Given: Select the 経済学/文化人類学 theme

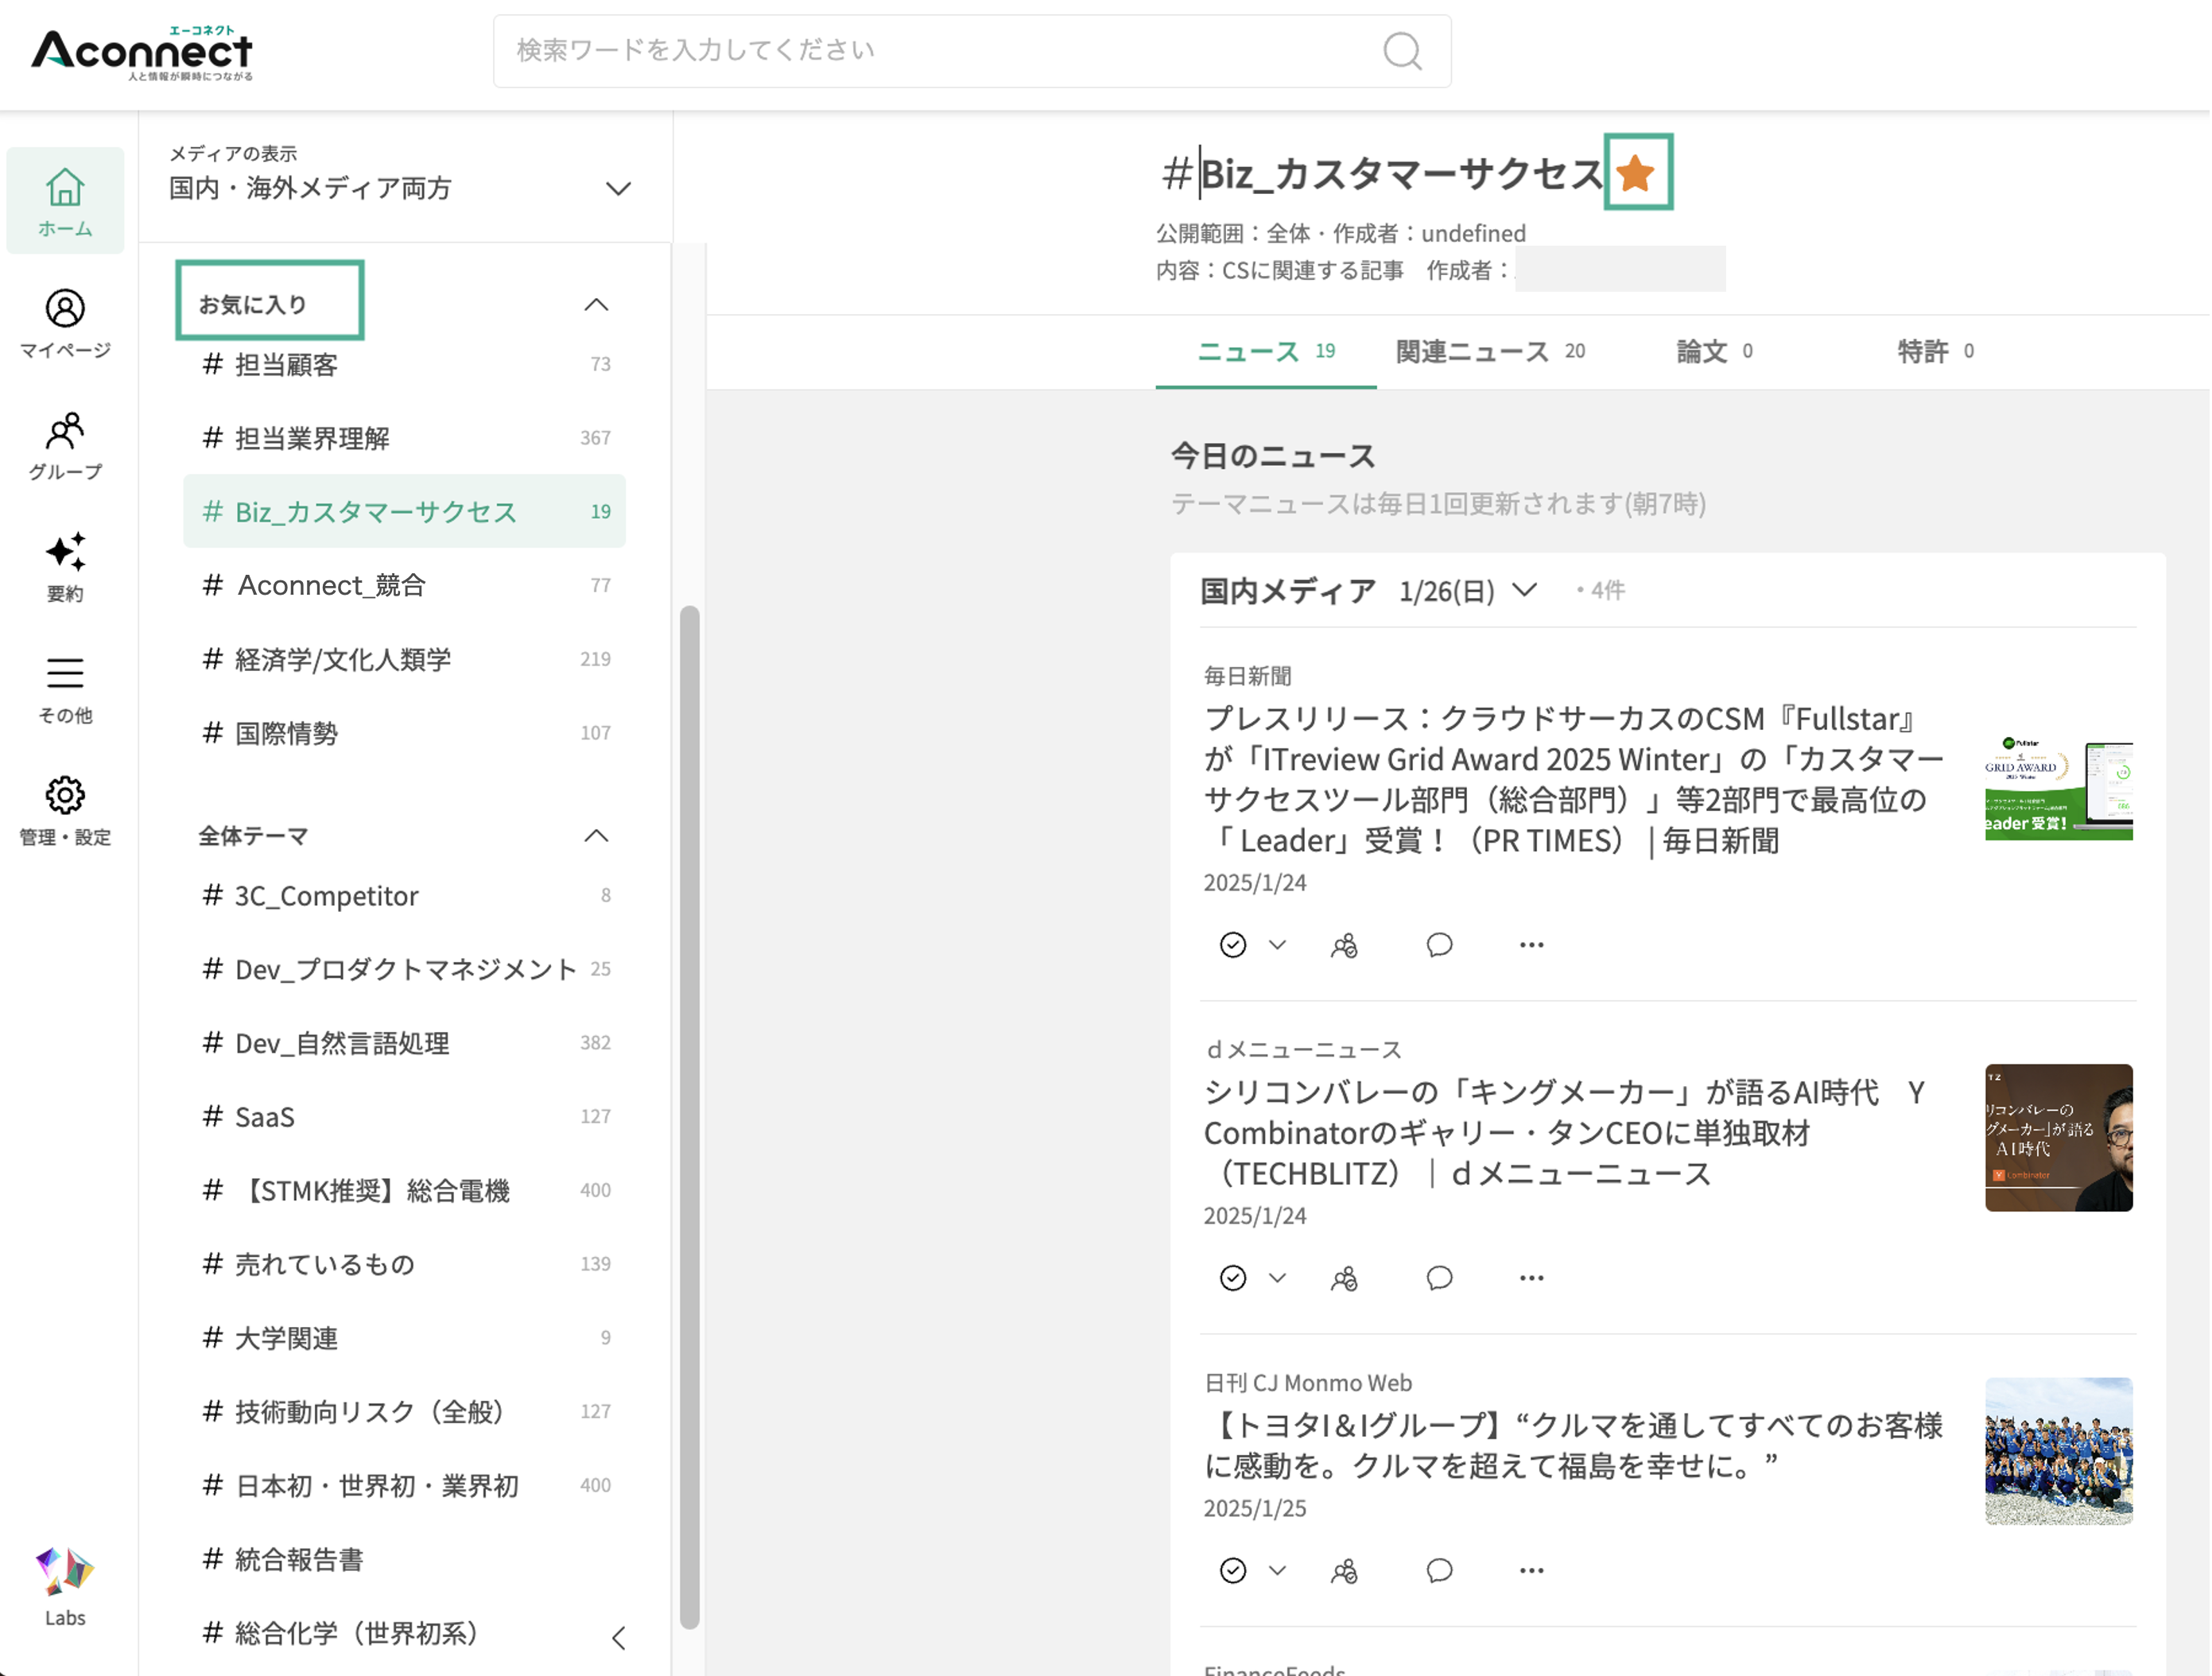Looking at the screenshot, I should pyautogui.click(x=404, y=659).
